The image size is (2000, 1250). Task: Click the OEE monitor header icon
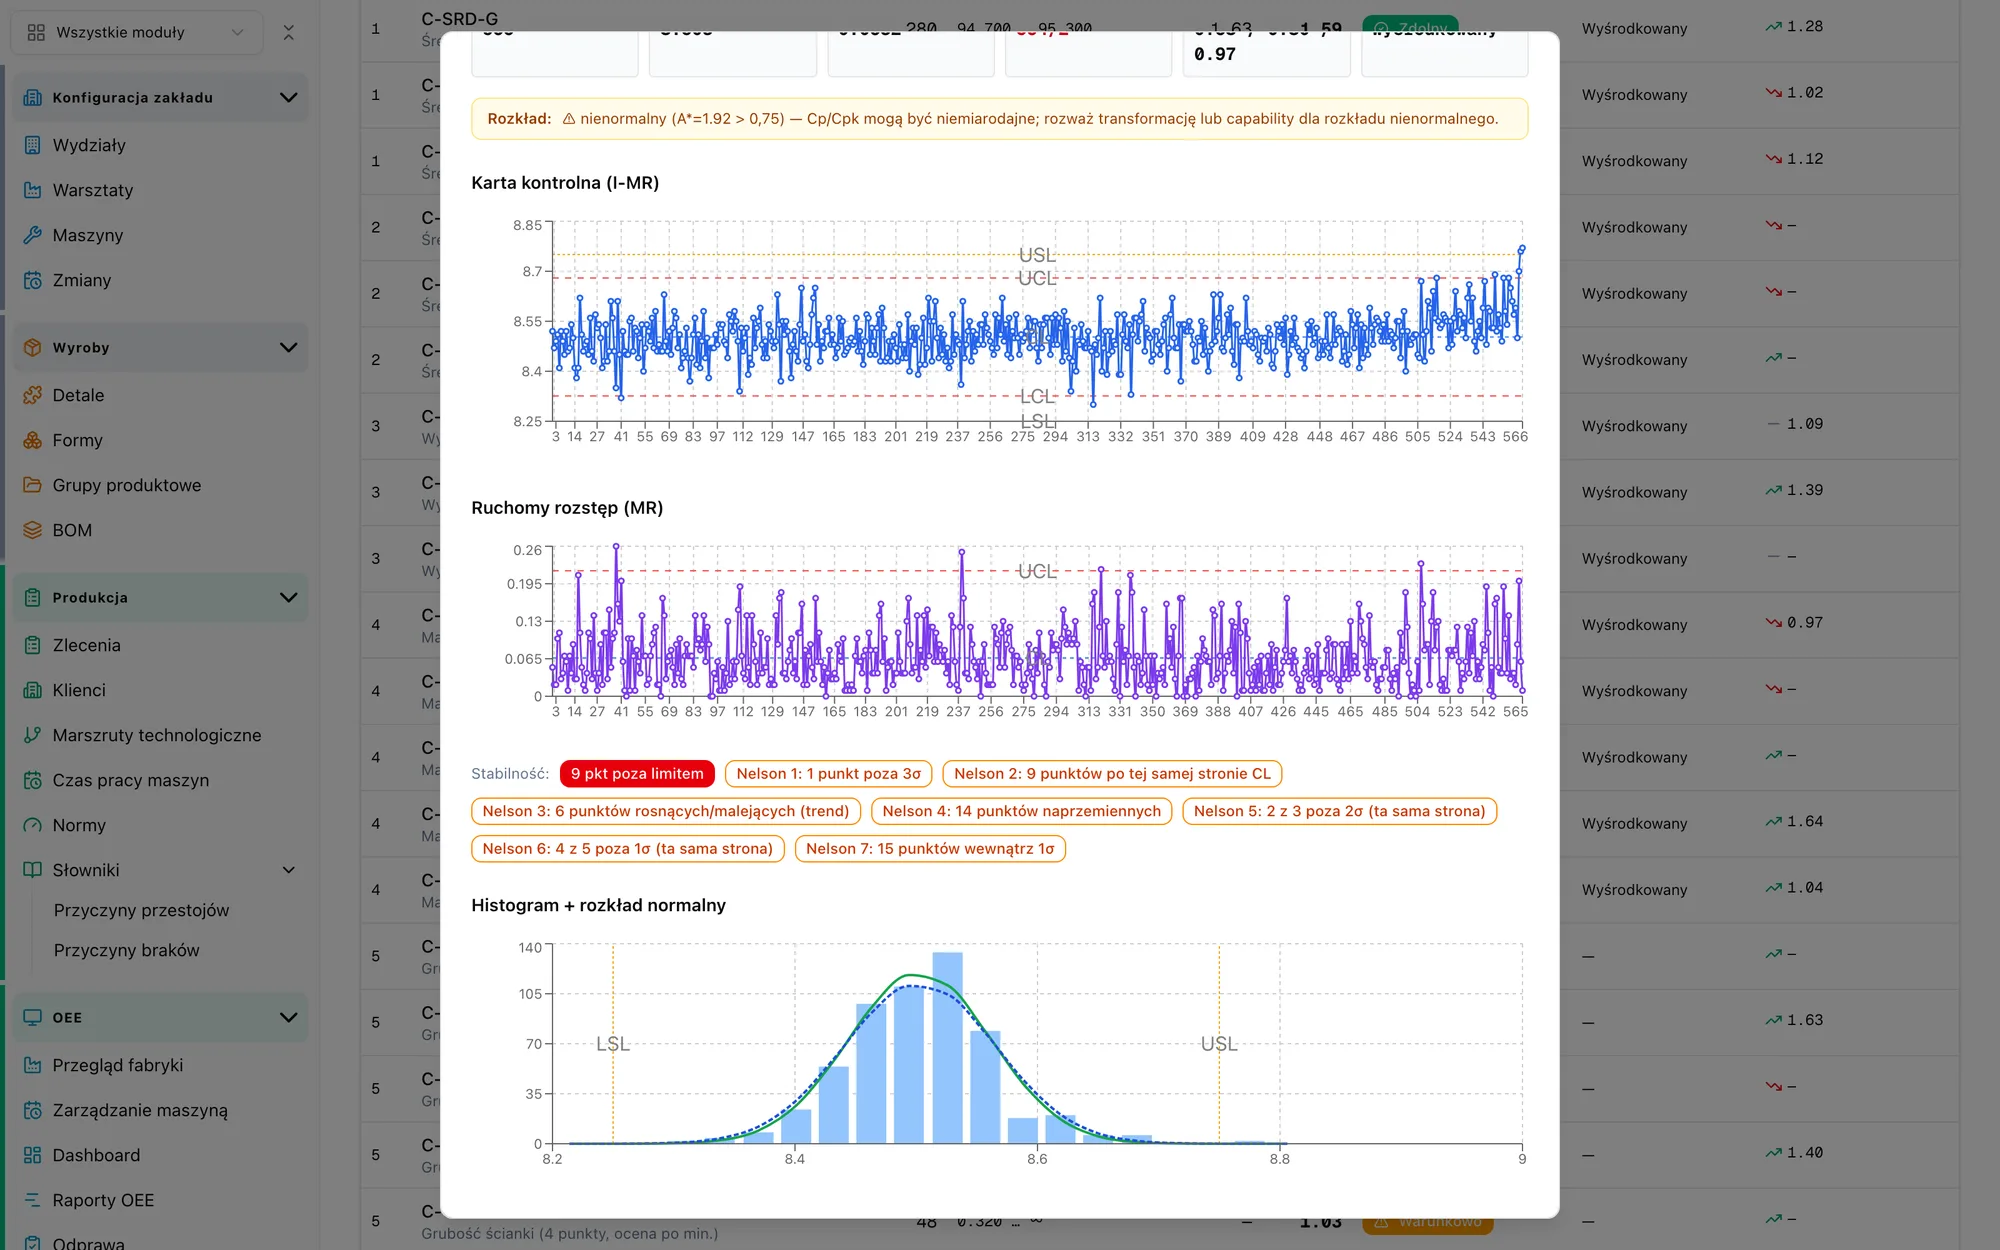tap(33, 1017)
